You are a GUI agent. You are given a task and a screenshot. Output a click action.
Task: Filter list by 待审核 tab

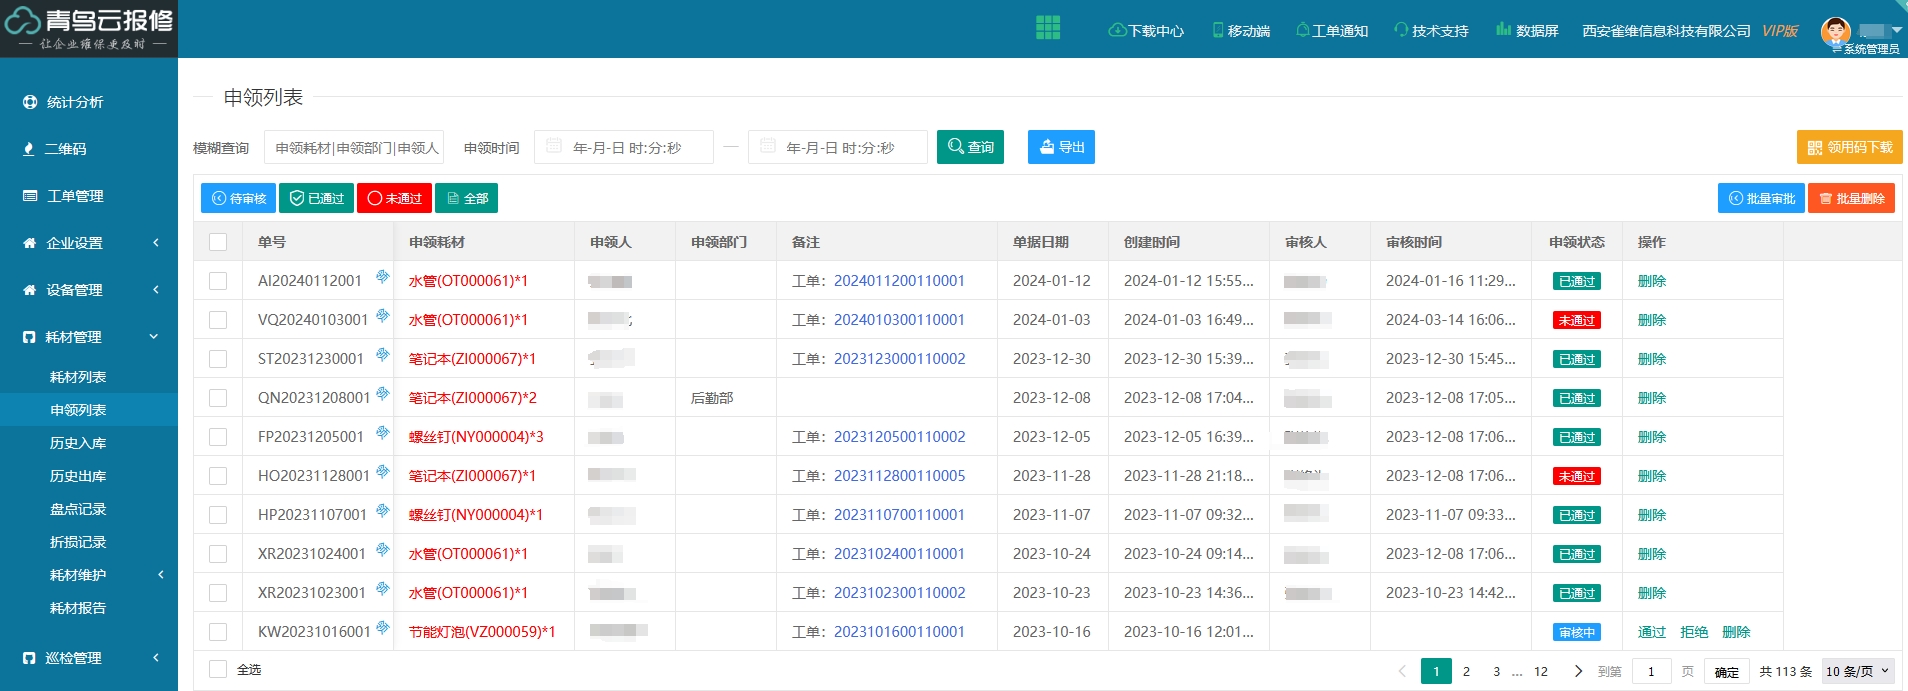(x=239, y=198)
